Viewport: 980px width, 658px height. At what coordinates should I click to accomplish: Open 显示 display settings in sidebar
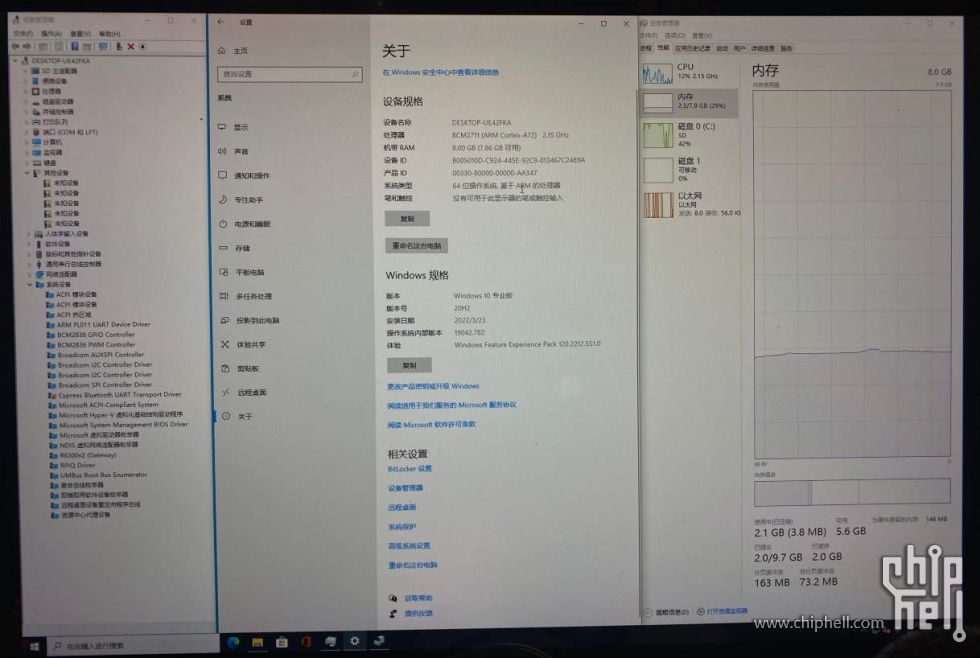(x=241, y=127)
